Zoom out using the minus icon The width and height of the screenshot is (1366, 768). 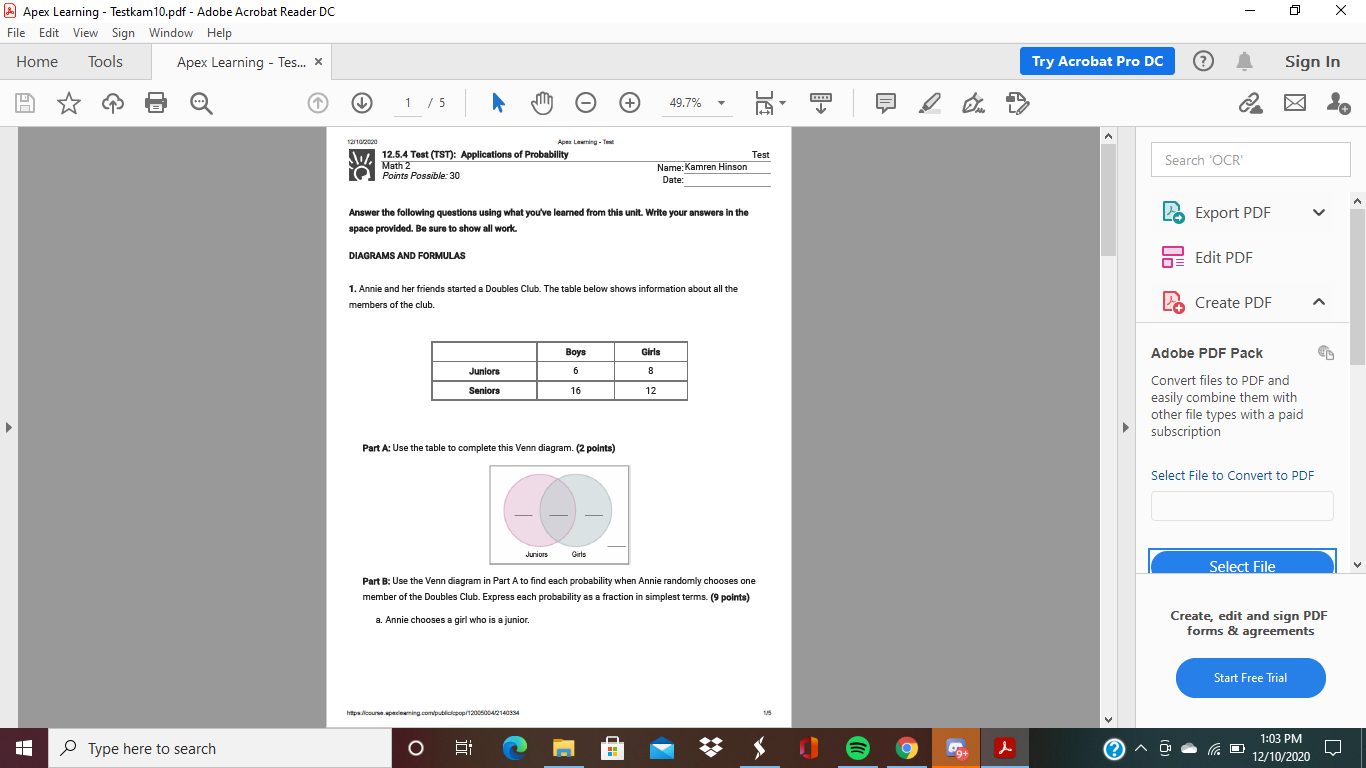click(585, 102)
